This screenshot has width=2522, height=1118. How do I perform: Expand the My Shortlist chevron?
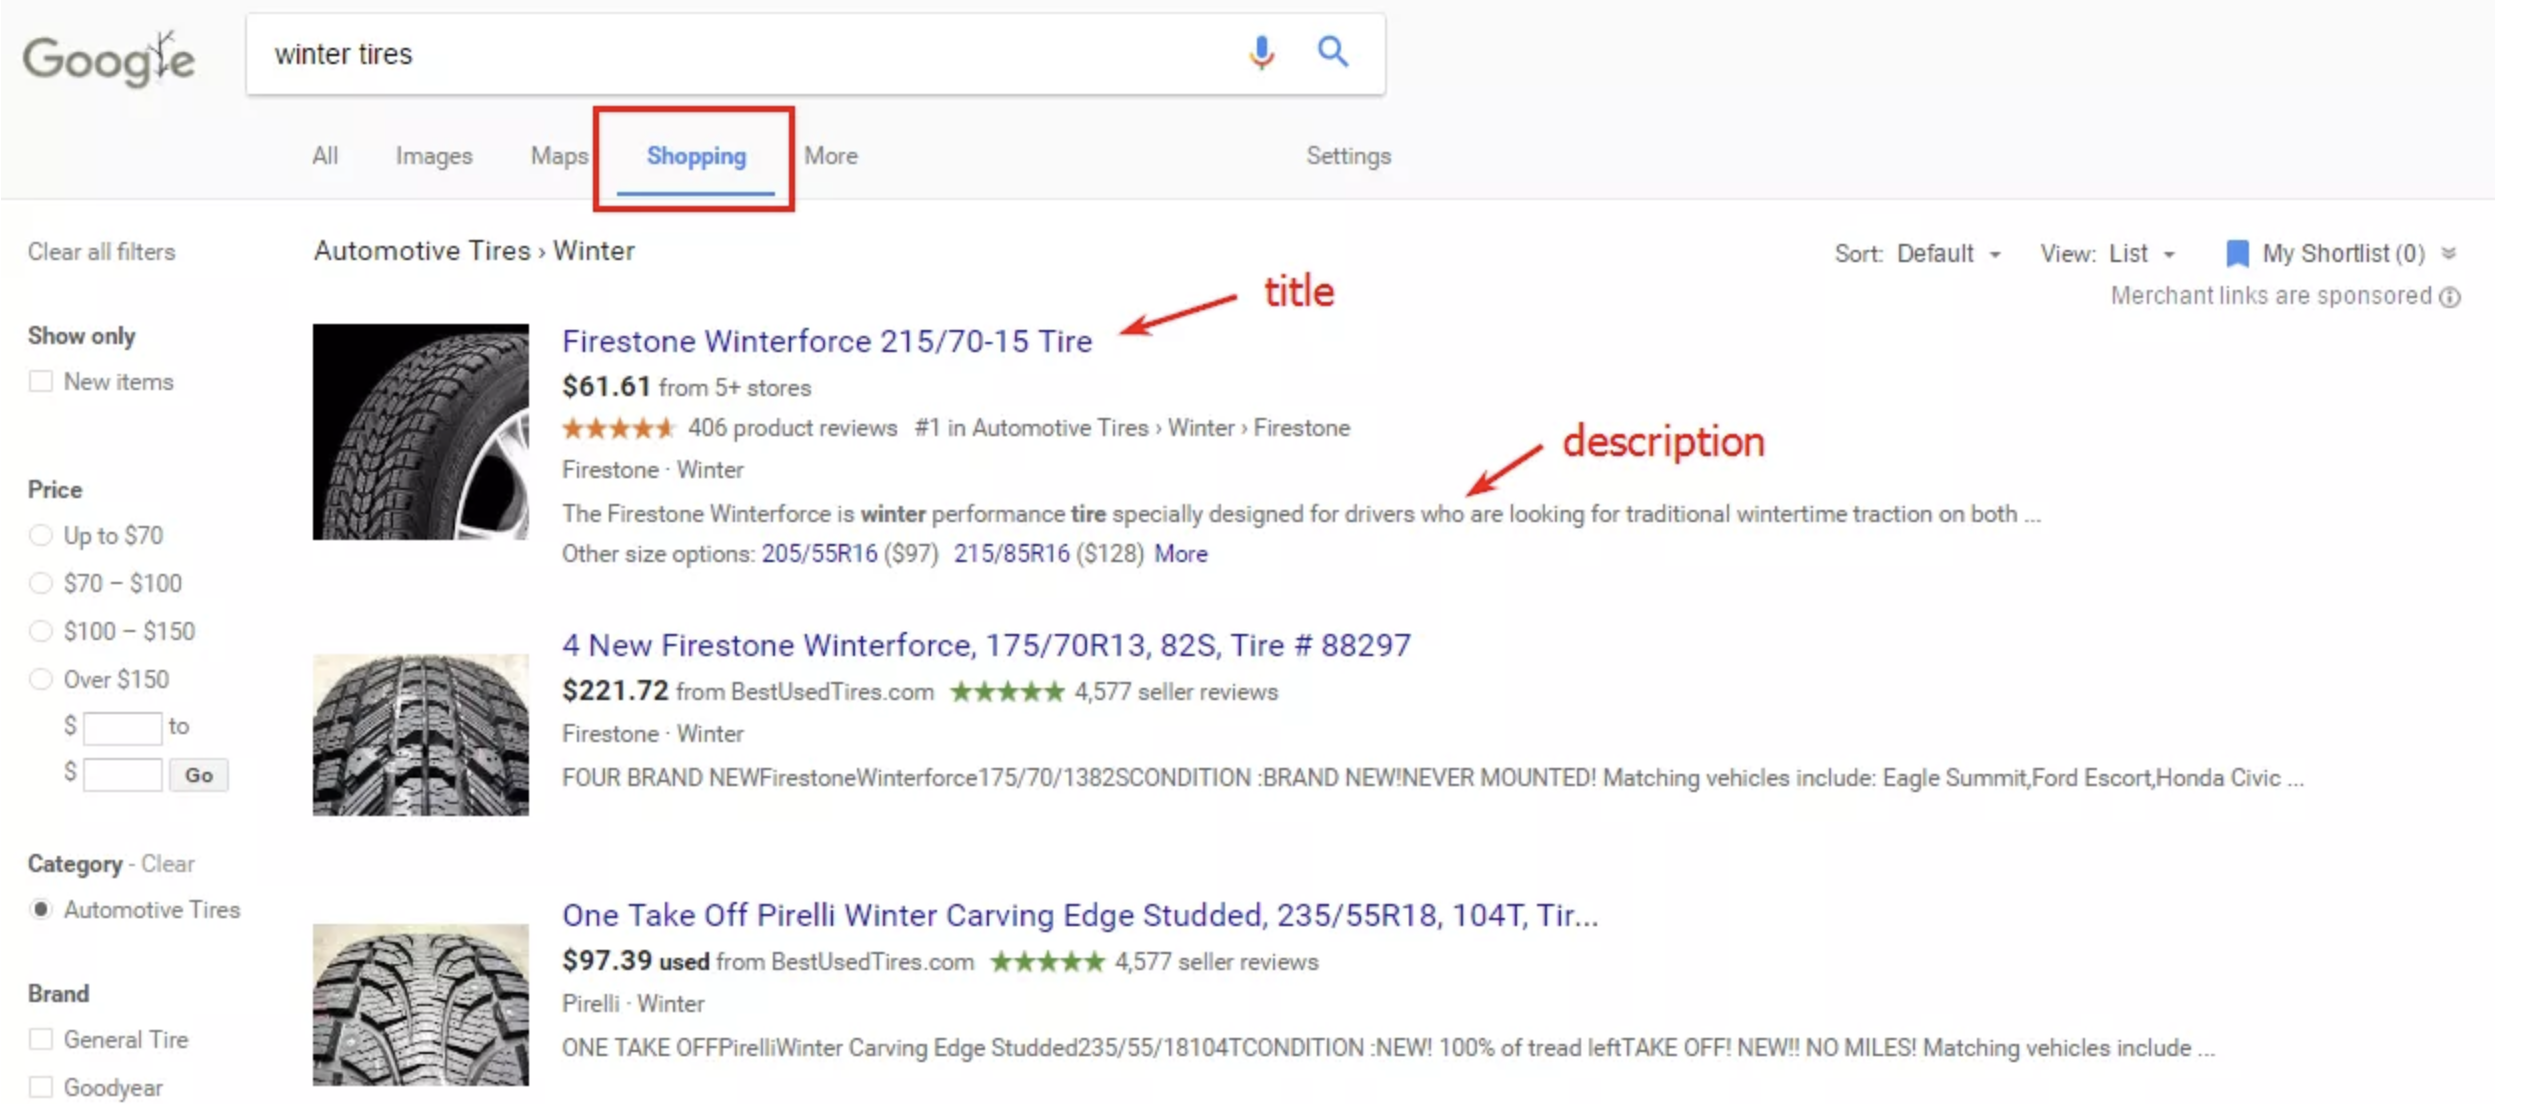pyautogui.click(x=2448, y=254)
